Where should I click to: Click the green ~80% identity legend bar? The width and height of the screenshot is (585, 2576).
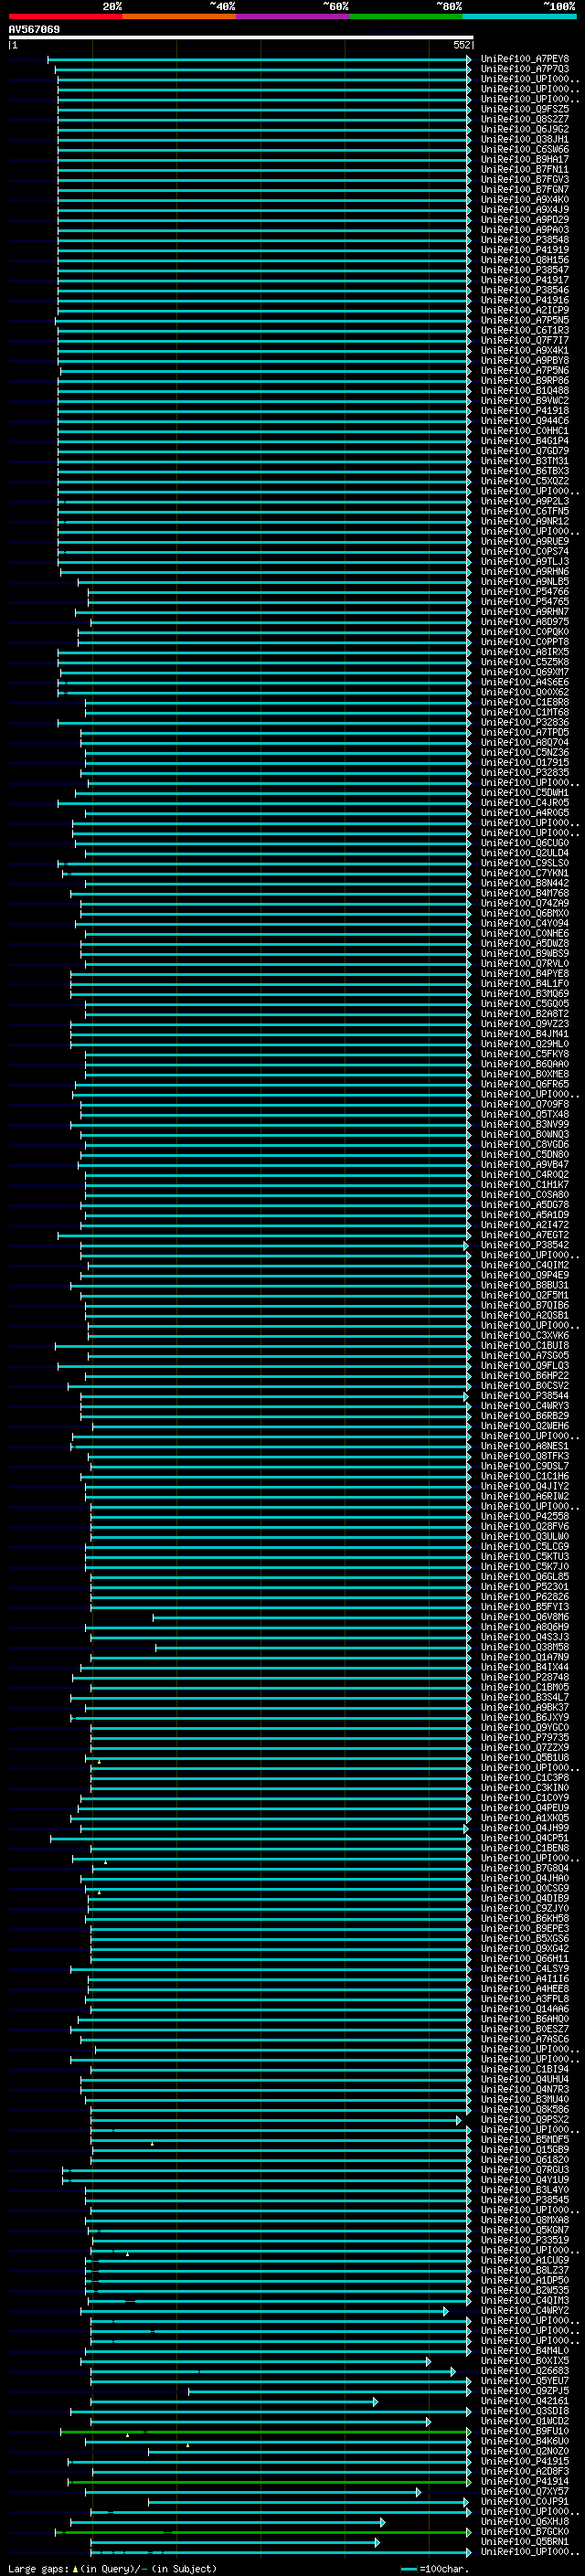tap(406, 16)
